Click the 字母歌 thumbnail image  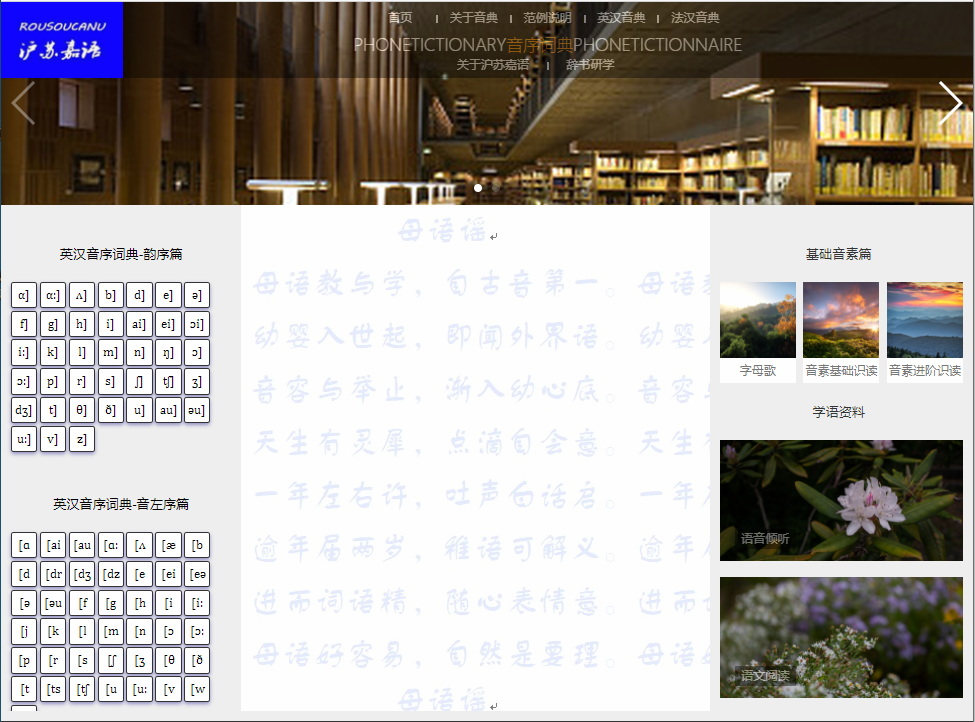click(x=758, y=320)
